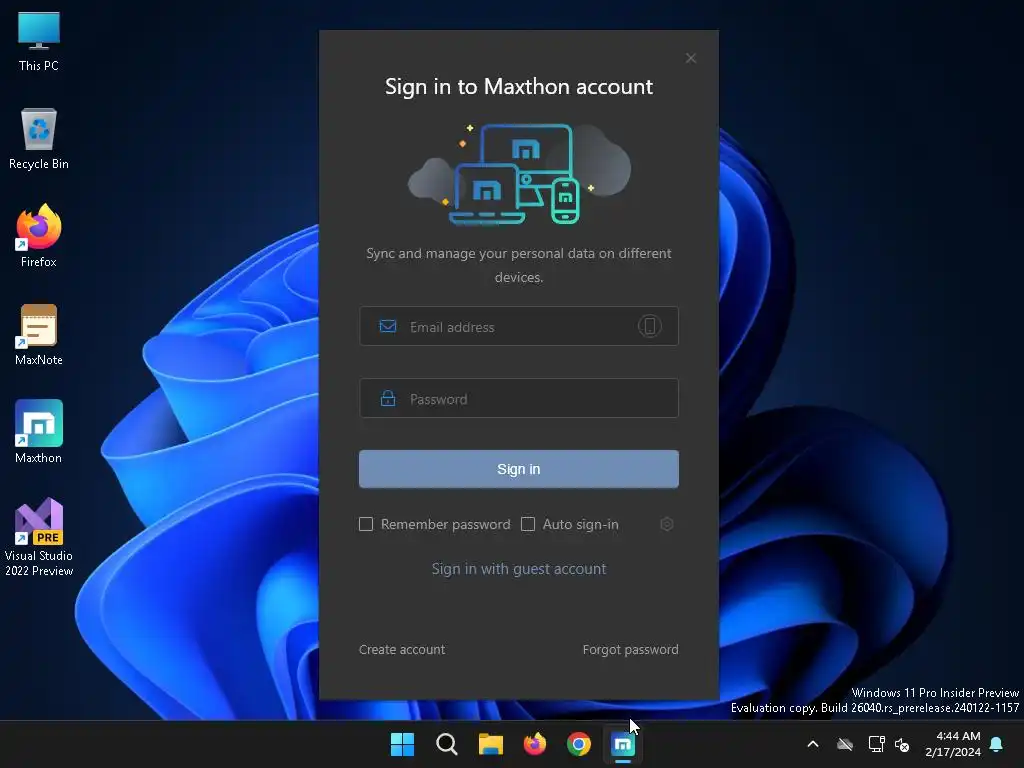Open File Explorer from taskbar
The height and width of the screenshot is (768, 1024).
tap(490, 744)
